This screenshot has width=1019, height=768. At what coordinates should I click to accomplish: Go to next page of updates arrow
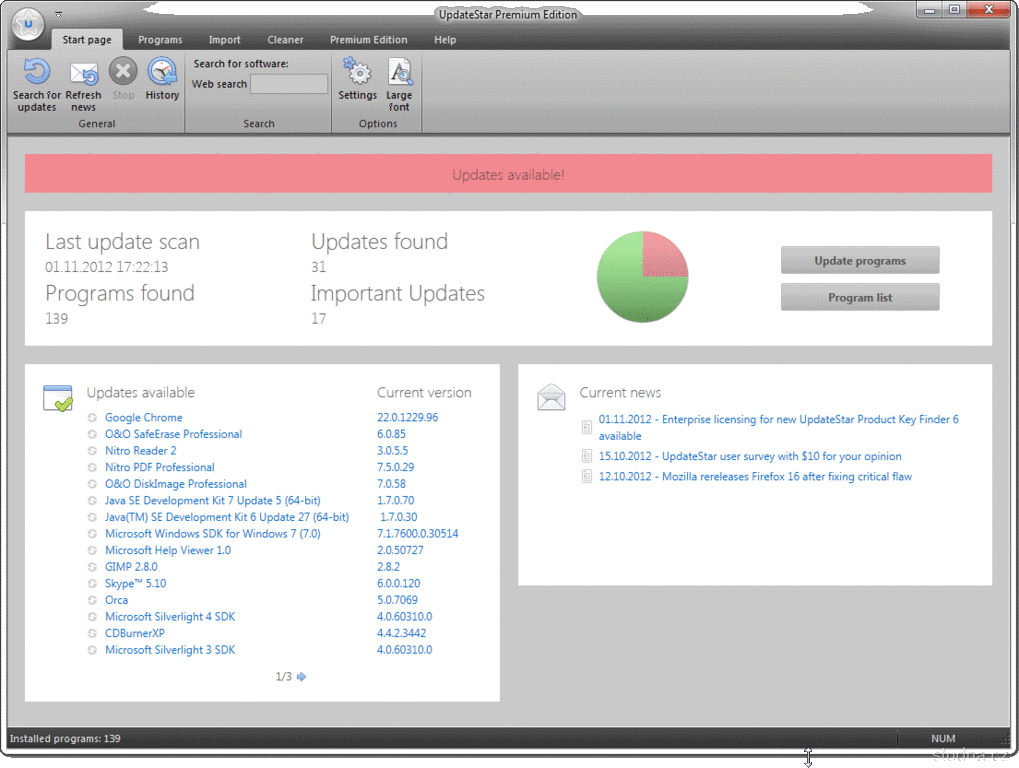302,677
